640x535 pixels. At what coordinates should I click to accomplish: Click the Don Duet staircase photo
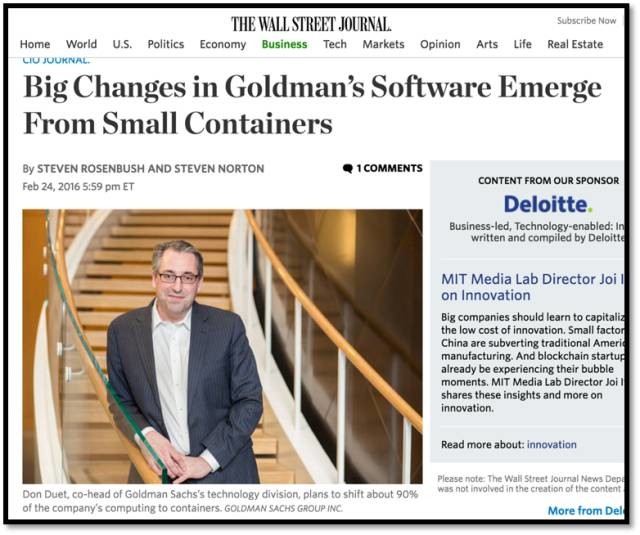[222, 346]
